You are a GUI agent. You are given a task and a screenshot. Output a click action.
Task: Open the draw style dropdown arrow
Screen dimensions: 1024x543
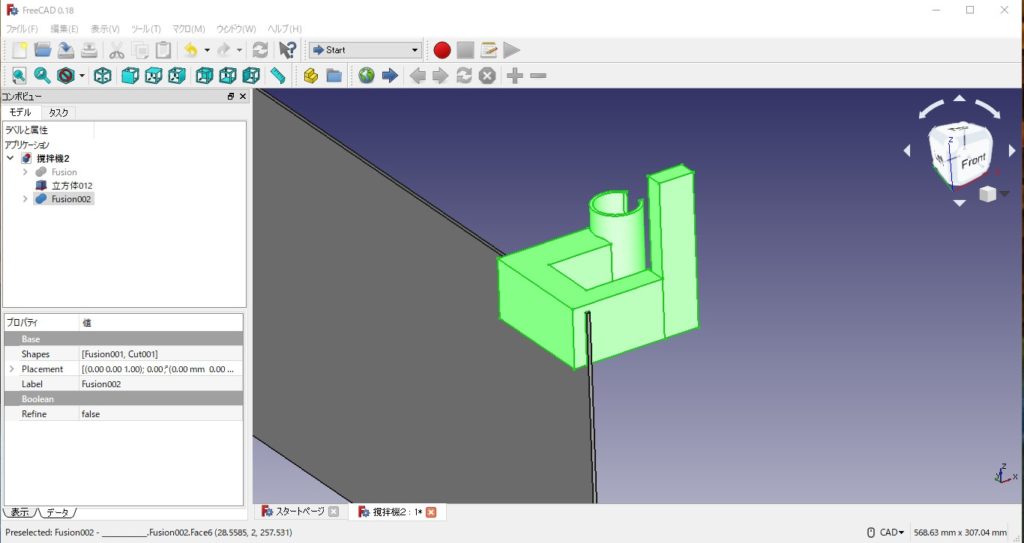pyautogui.click(x=82, y=76)
